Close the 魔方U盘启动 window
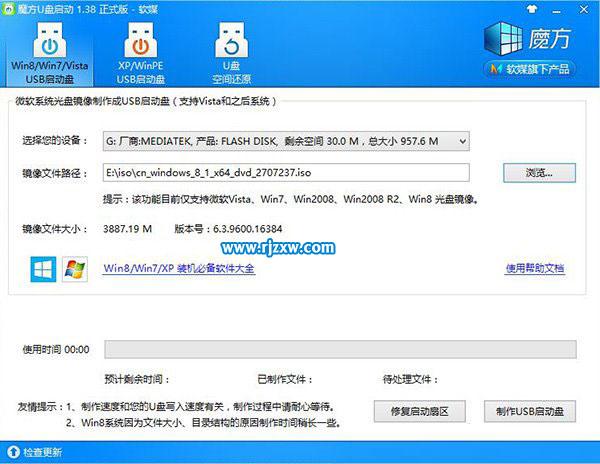This screenshot has height=464, width=600. coord(584,9)
